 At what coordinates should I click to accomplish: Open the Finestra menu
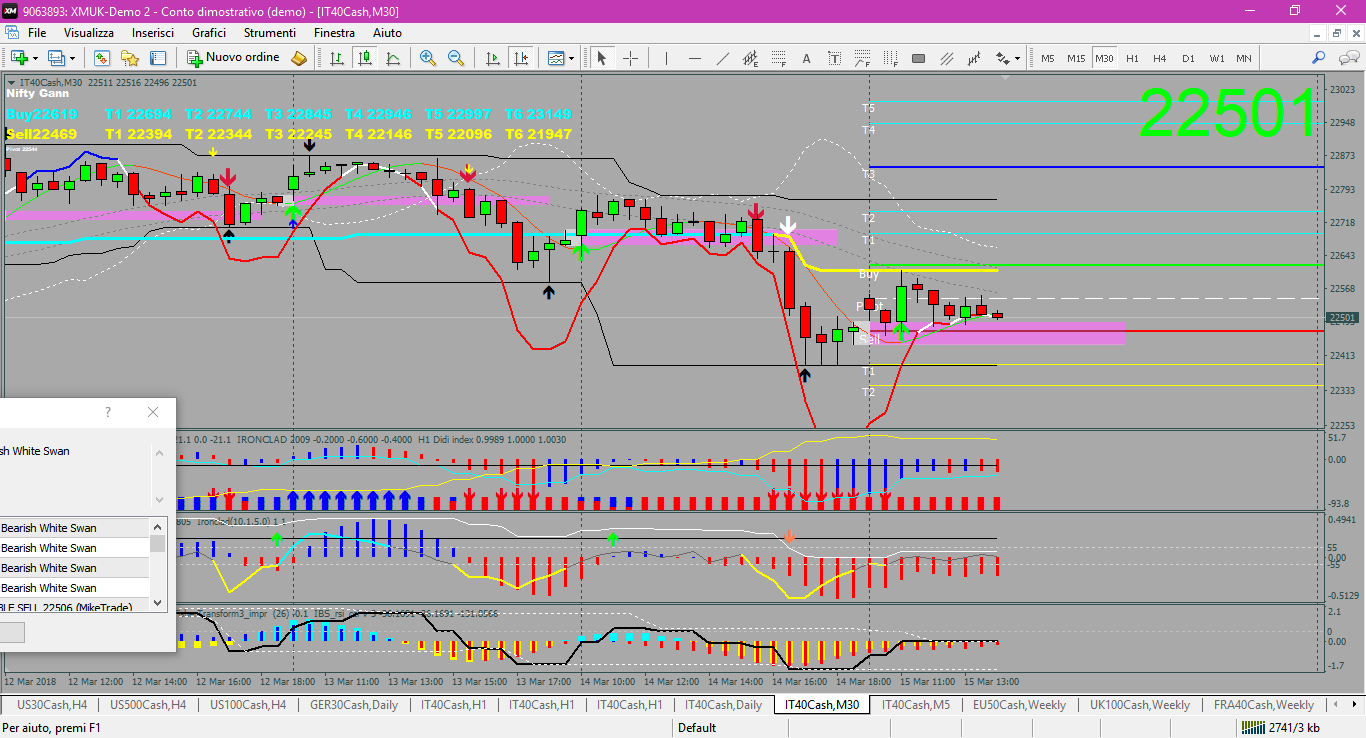pos(334,33)
